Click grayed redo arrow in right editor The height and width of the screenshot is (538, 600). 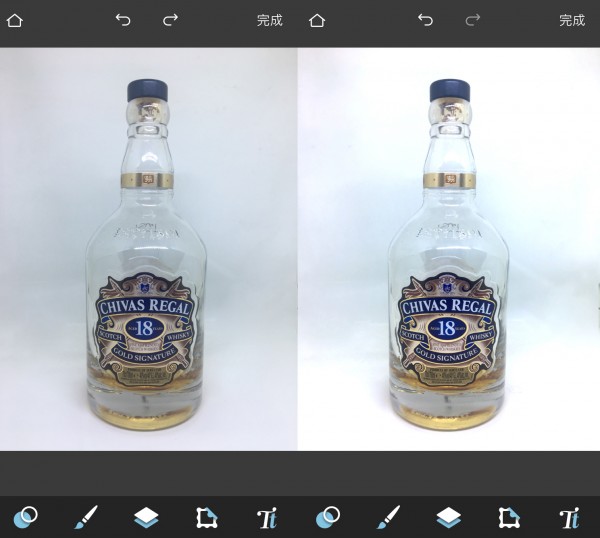(x=472, y=20)
